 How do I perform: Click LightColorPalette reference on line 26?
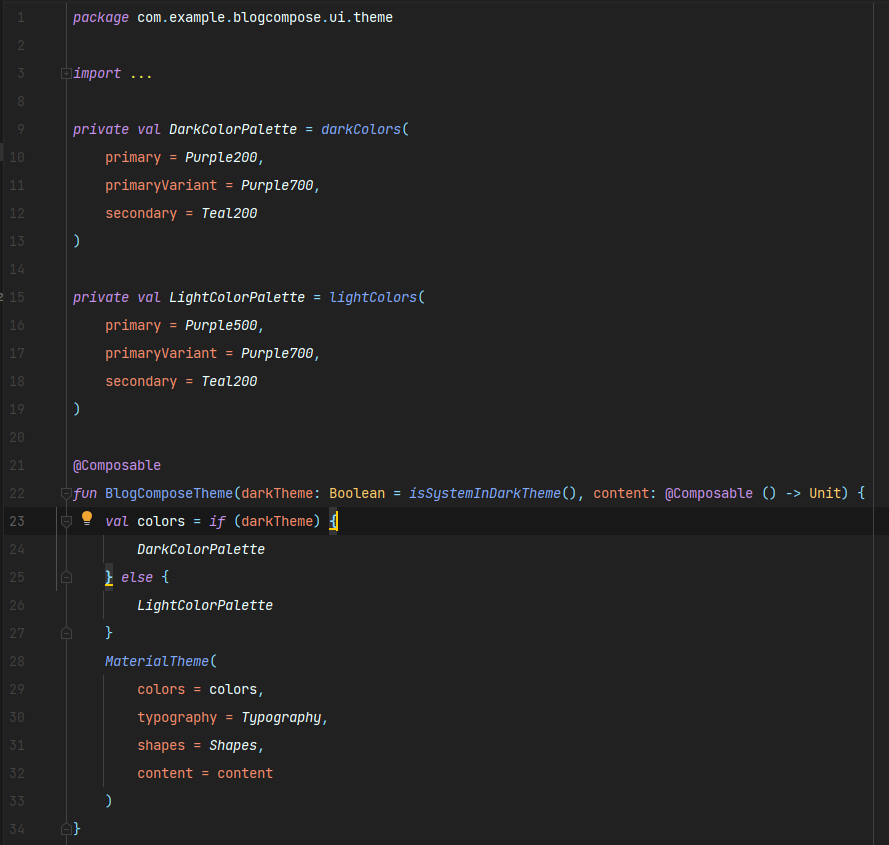click(x=205, y=605)
